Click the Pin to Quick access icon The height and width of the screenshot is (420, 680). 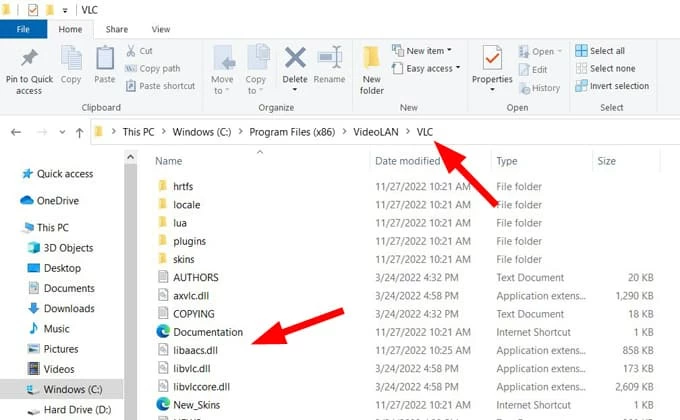(x=29, y=60)
